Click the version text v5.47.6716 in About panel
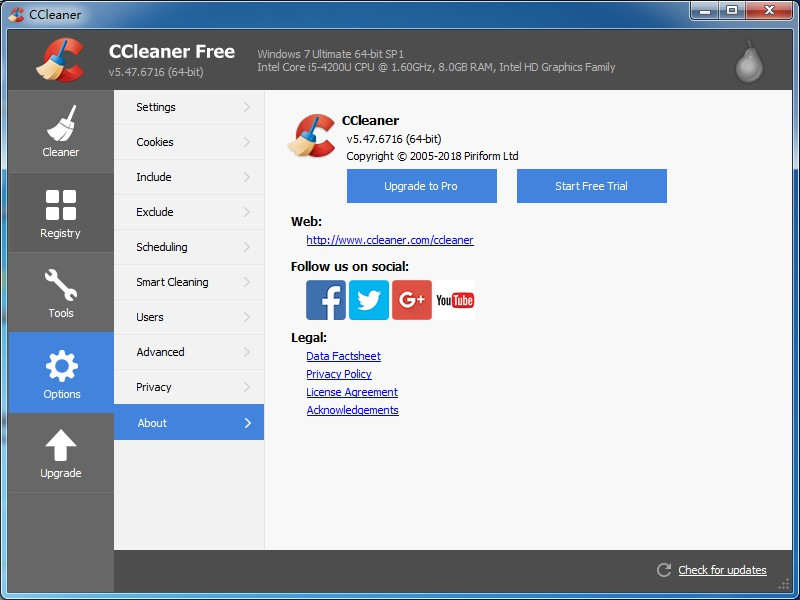This screenshot has width=800, height=600. coord(393,139)
